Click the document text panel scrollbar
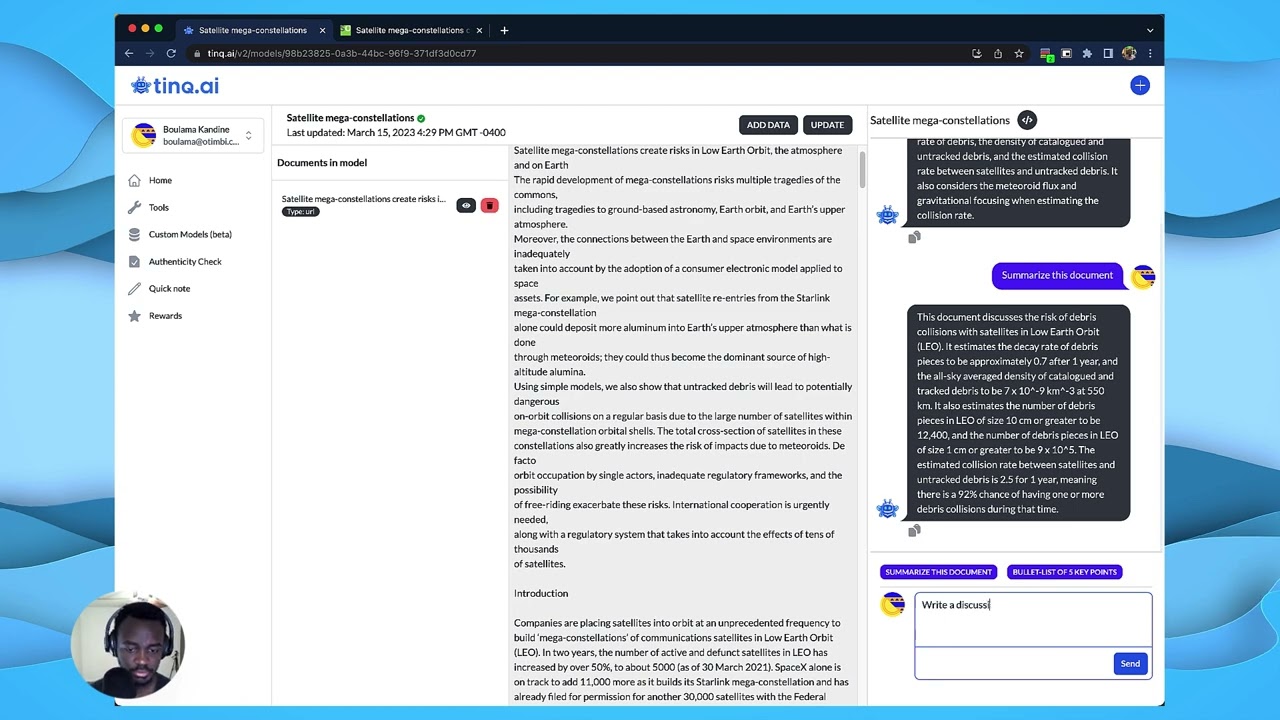The width and height of the screenshot is (1280, 720). coord(861,168)
